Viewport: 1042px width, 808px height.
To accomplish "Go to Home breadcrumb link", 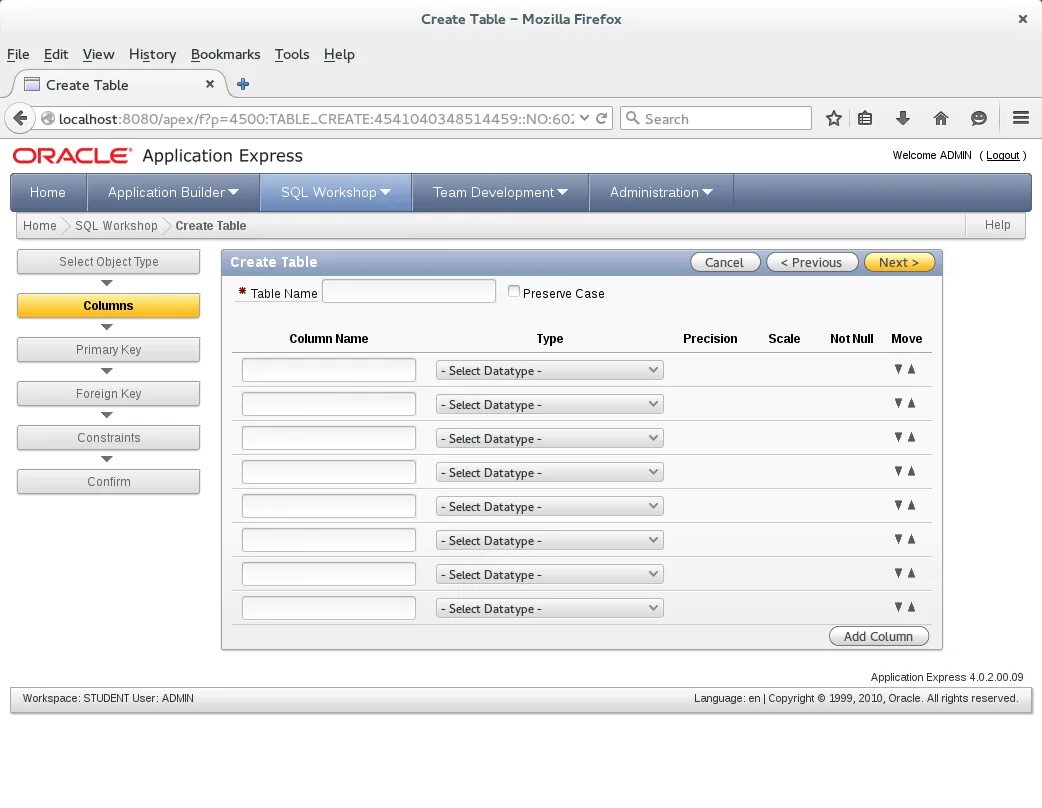I will 40,225.
